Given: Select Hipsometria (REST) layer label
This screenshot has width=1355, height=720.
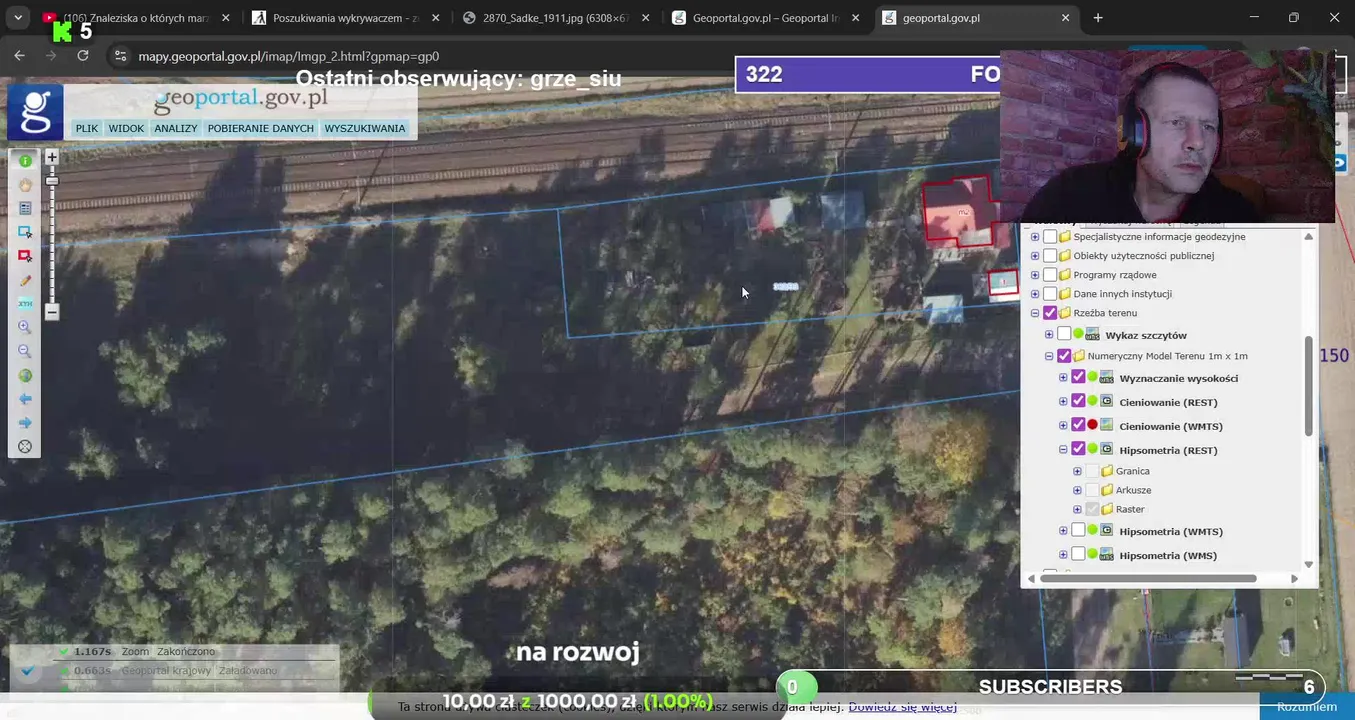Looking at the screenshot, I should (x=1168, y=450).
